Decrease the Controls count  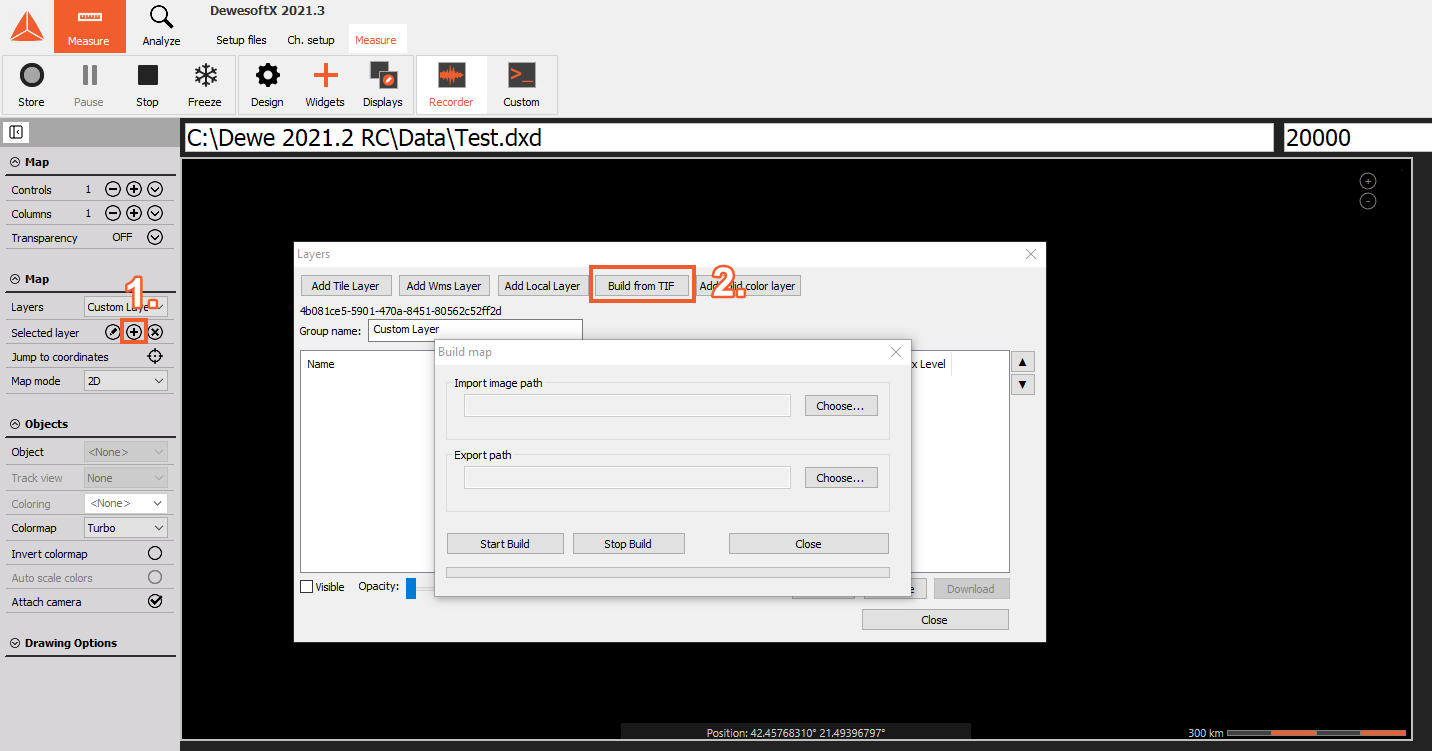coord(113,189)
